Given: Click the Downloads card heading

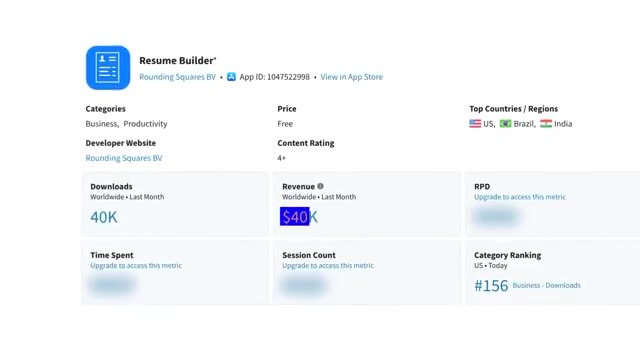Looking at the screenshot, I should pos(111,187).
